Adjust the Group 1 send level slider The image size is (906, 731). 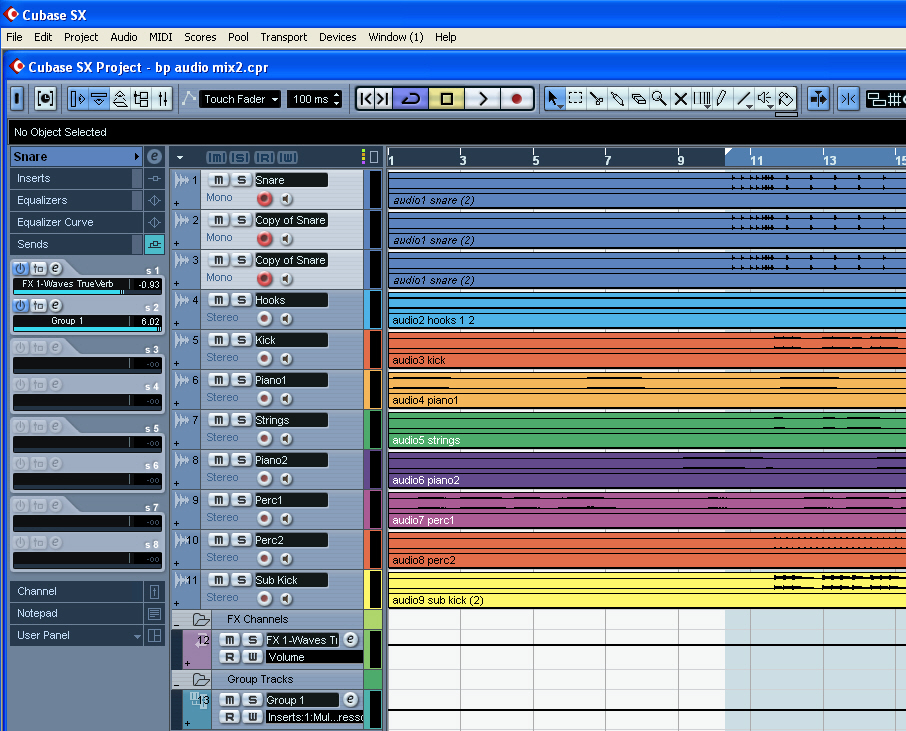pos(87,329)
